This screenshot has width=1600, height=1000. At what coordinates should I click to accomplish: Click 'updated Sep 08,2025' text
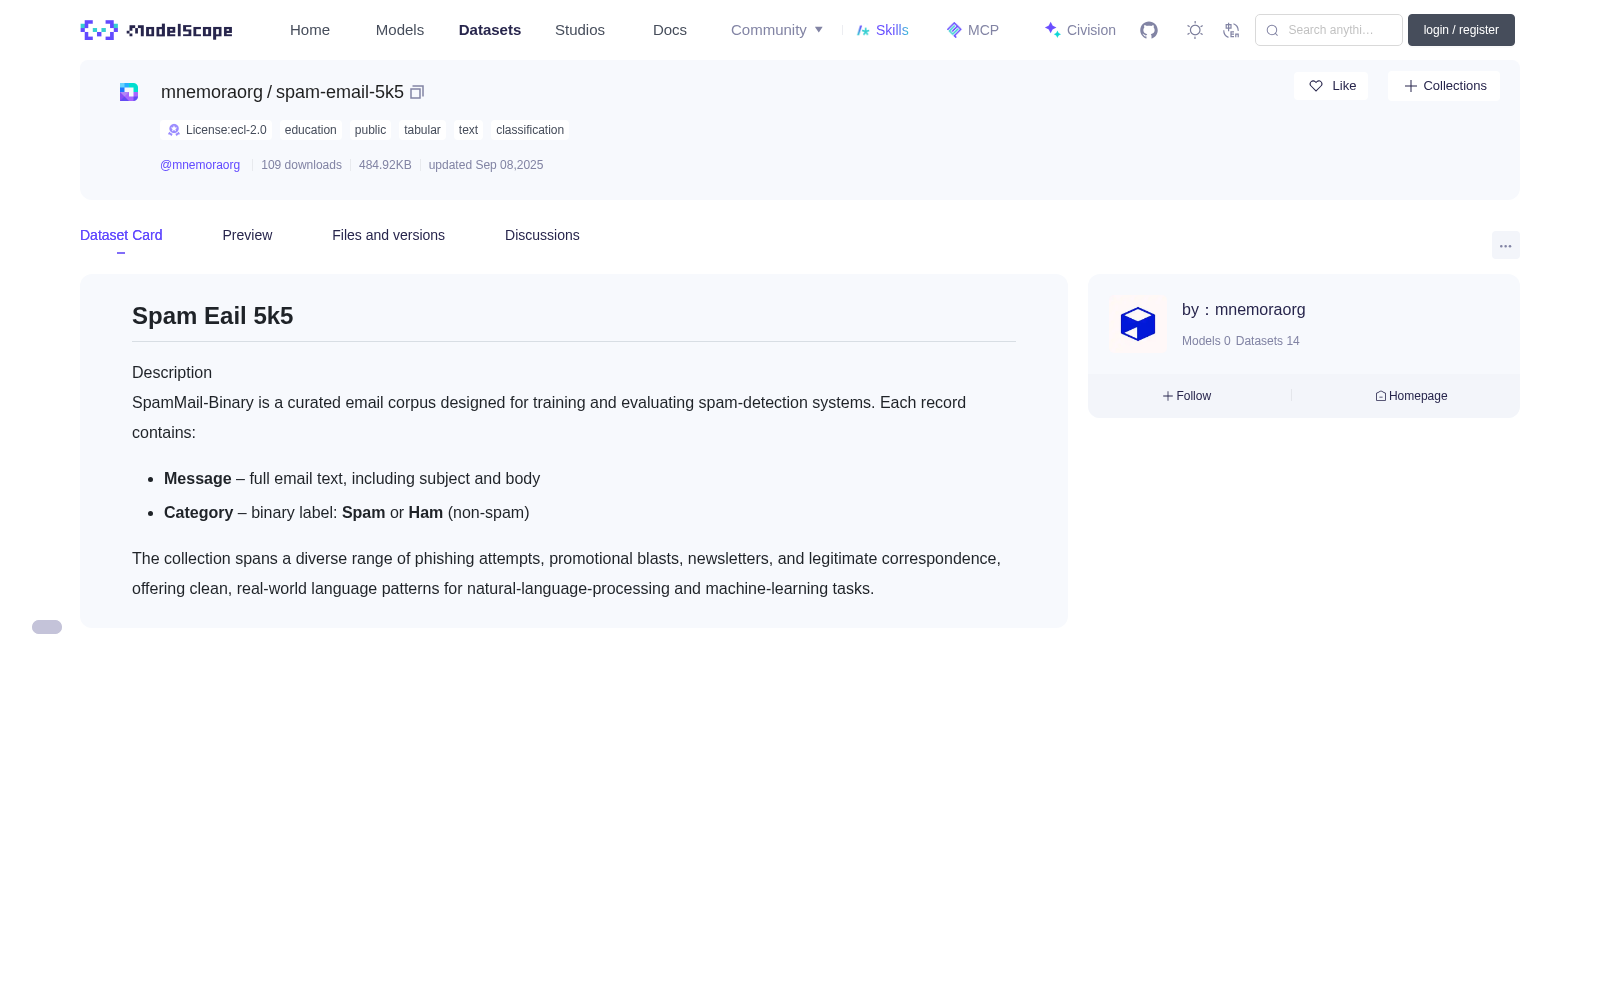coord(486,165)
